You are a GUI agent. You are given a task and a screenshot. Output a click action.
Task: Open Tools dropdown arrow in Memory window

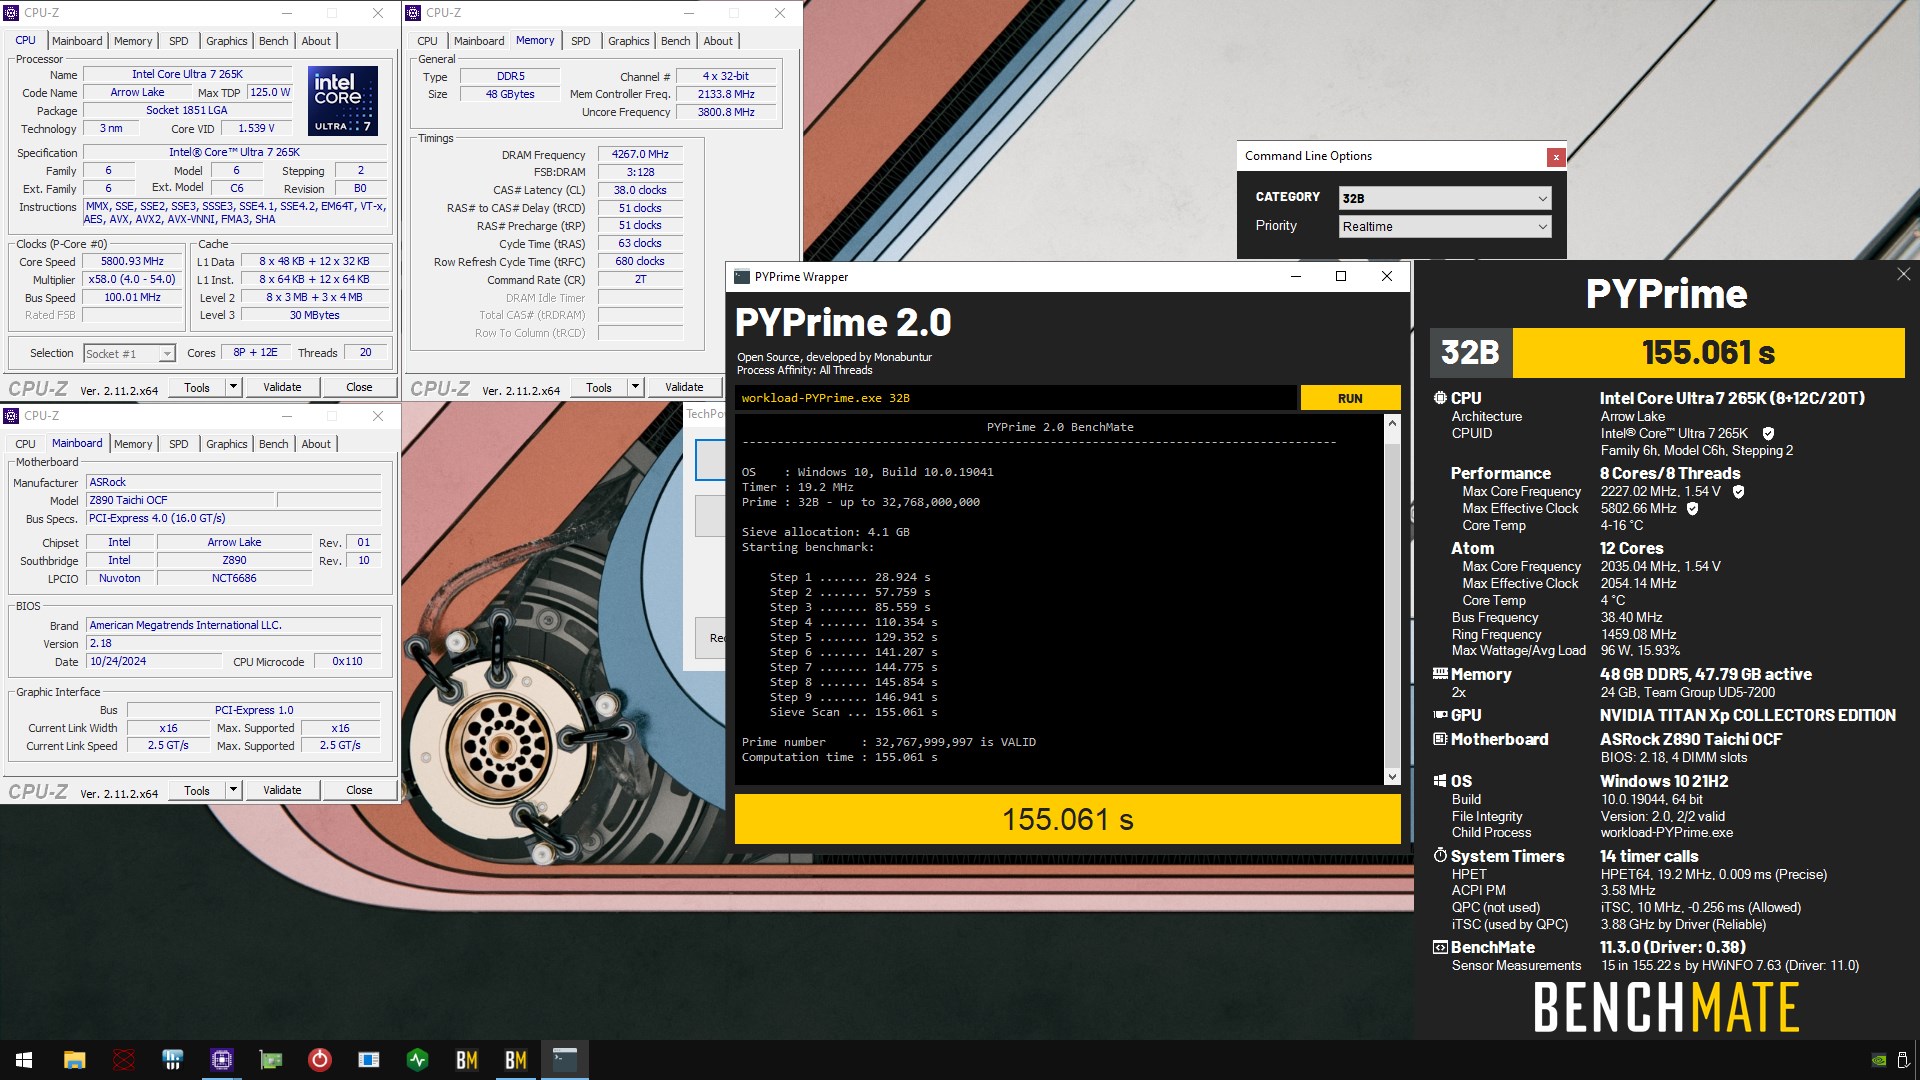(x=635, y=387)
